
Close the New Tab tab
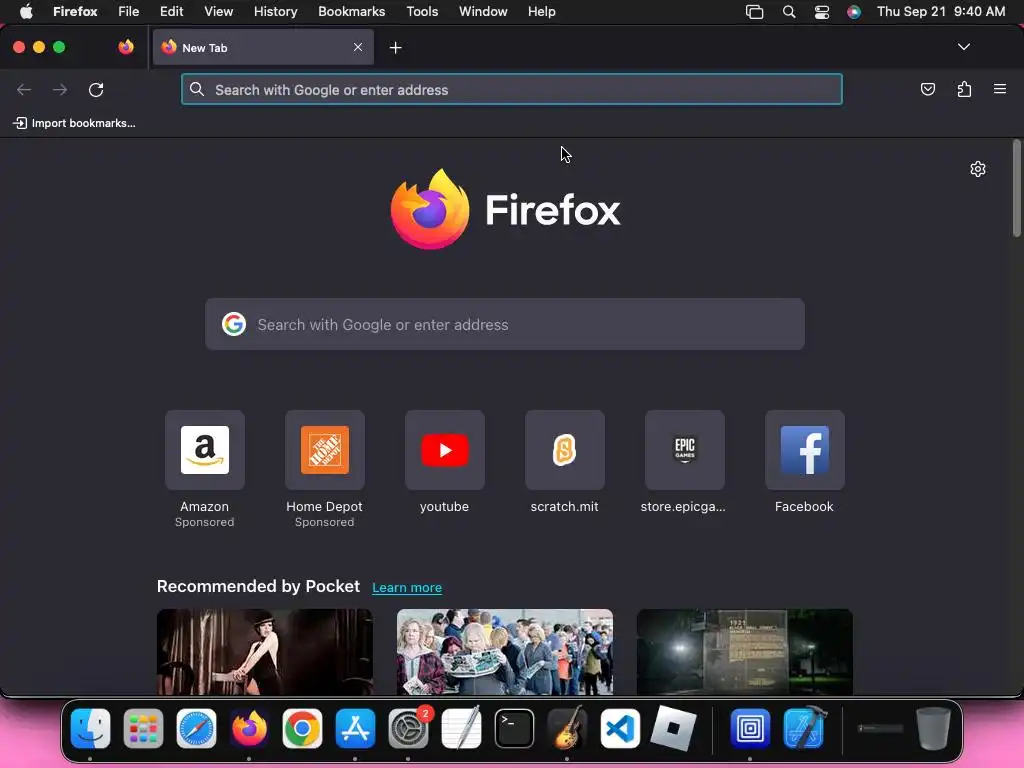pos(358,47)
